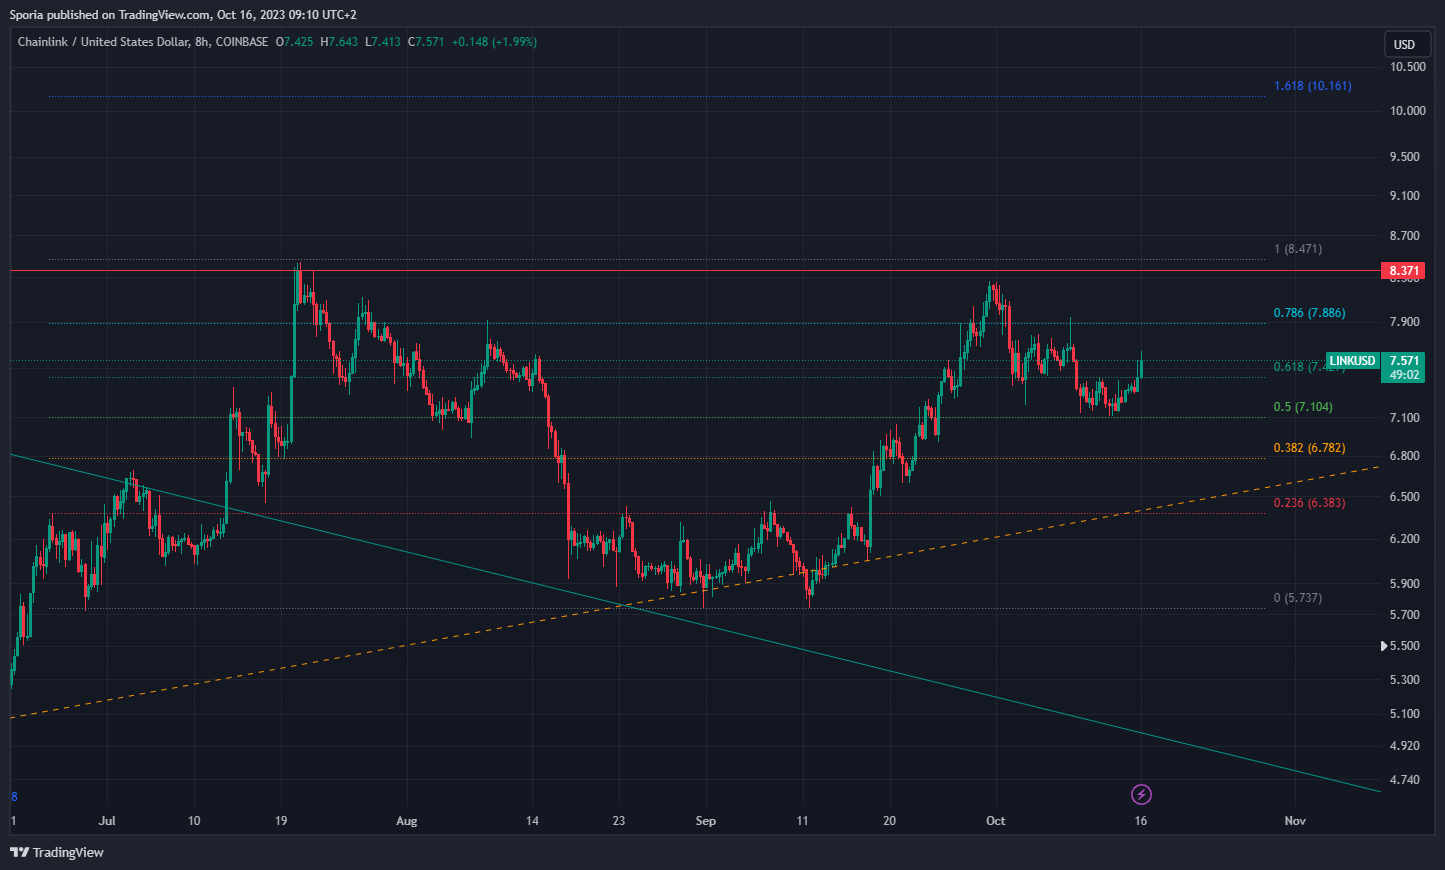Click the arrow marker beside 5.500
The width and height of the screenshot is (1445, 870).
(1384, 646)
